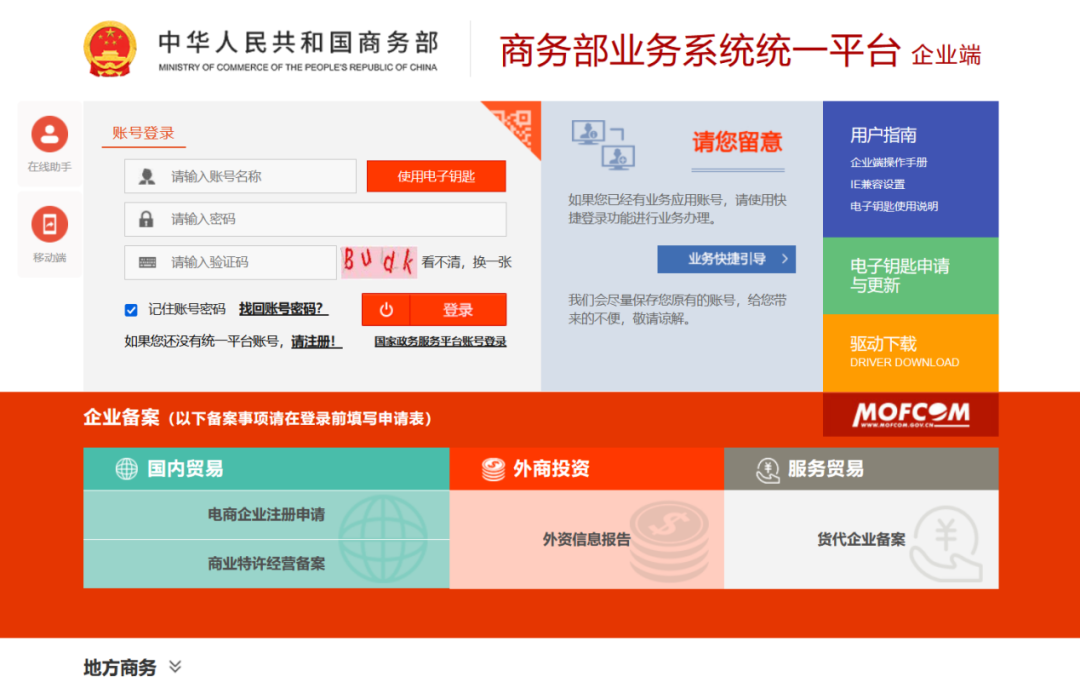Refresh captcha via 看不清，换一张
The width and height of the screenshot is (1080, 682).
point(467,262)
